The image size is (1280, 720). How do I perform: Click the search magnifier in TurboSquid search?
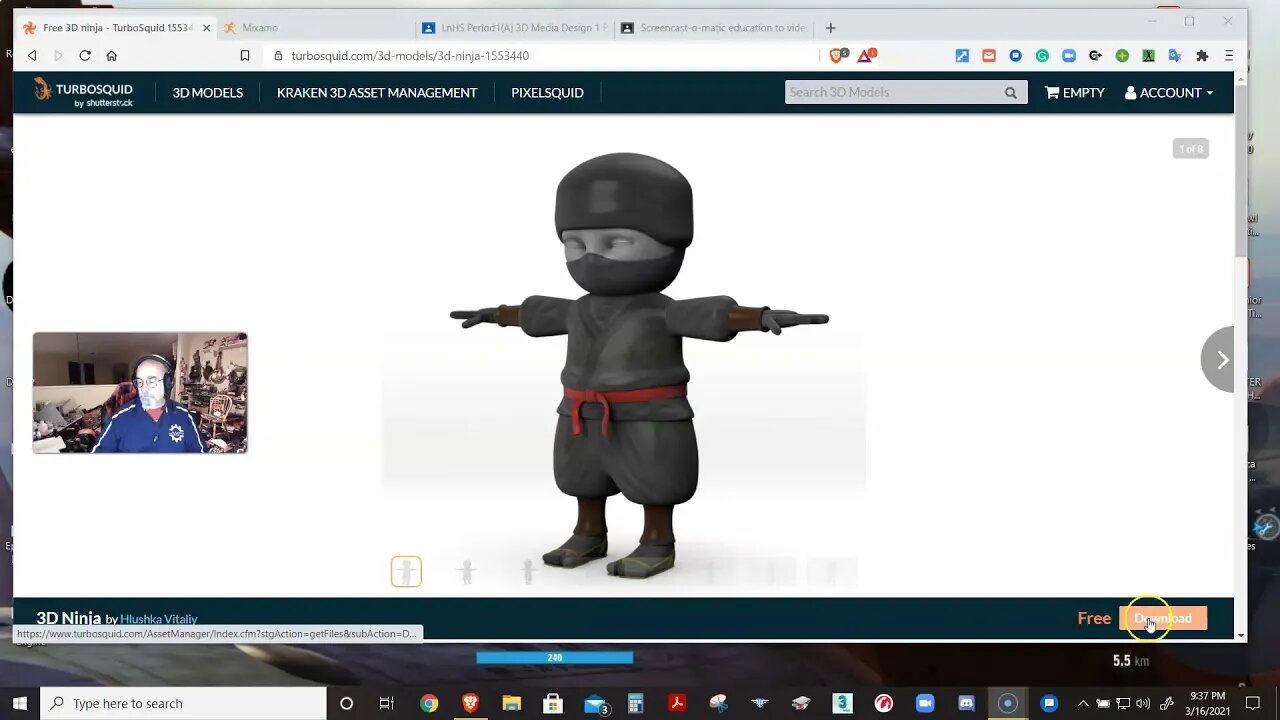[1011, 93]
